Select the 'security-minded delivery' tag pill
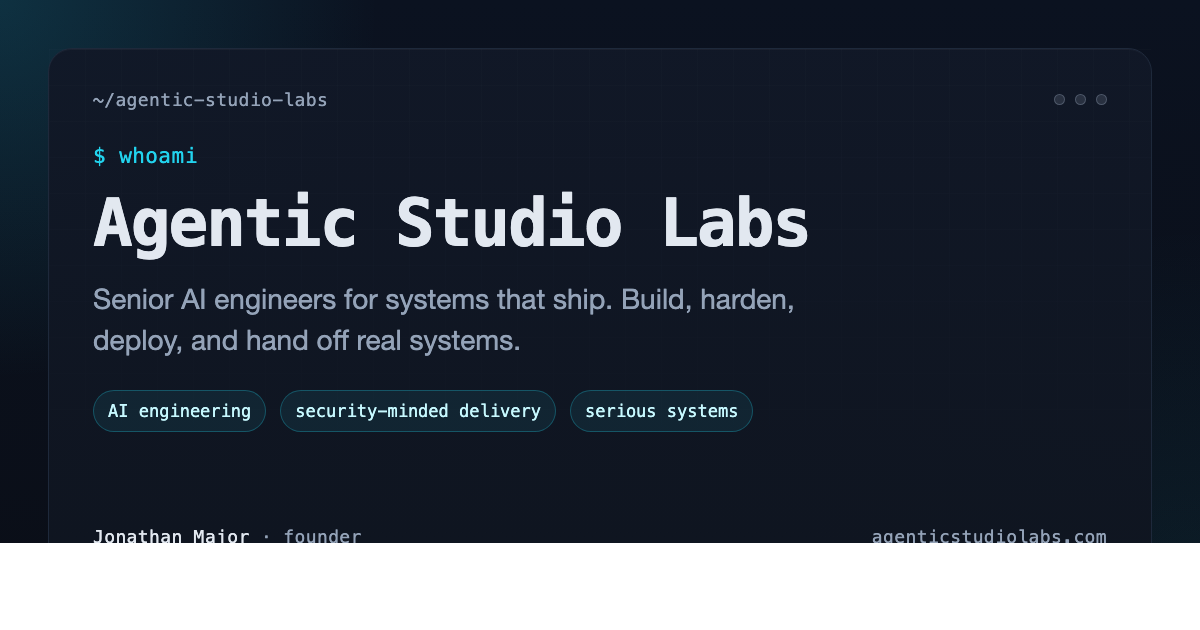This screenshot has width=1200, height=630. tap(418, 411)
